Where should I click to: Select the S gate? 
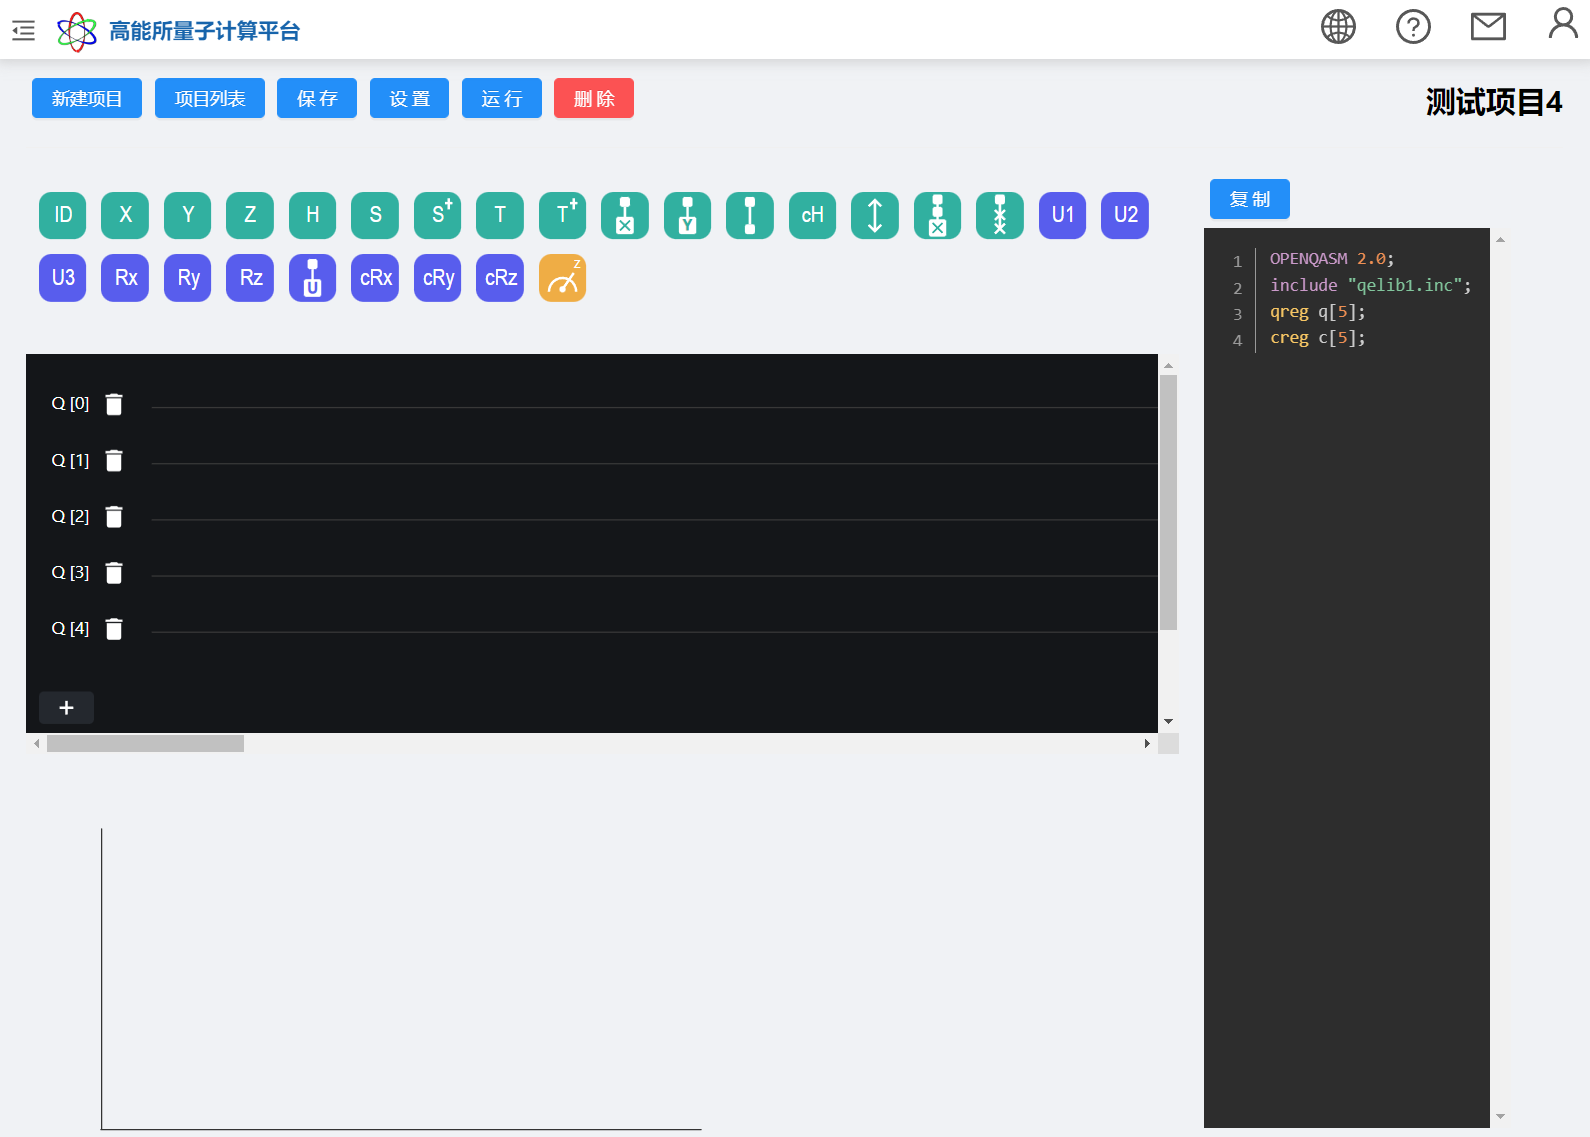[375, 215]
